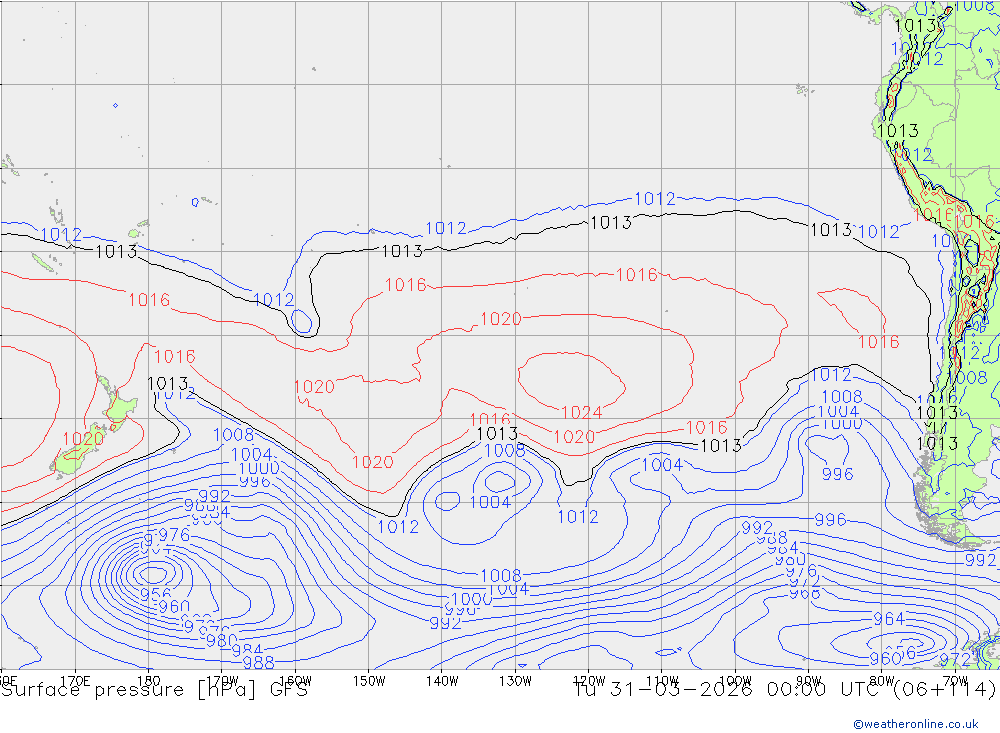Click the 90W longitude axis label
Screen dimensions: 1000x733
tap(808, 680)
